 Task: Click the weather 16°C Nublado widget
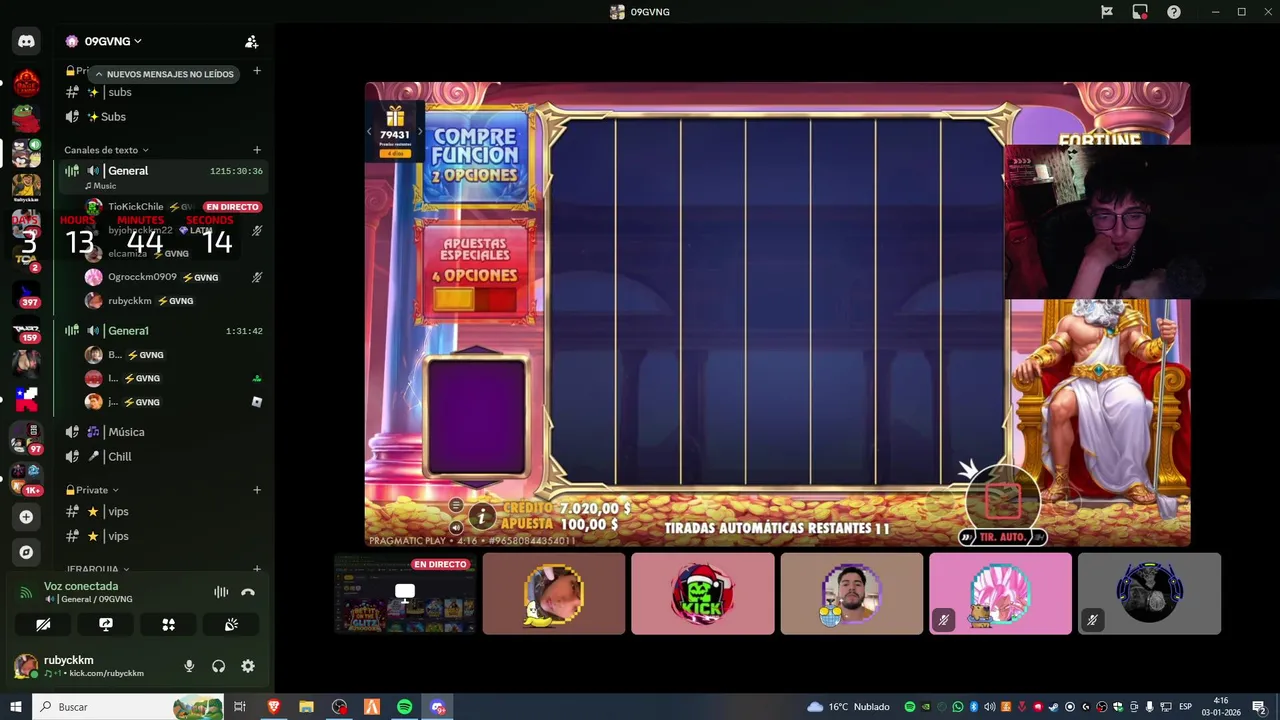pos(848,707)
